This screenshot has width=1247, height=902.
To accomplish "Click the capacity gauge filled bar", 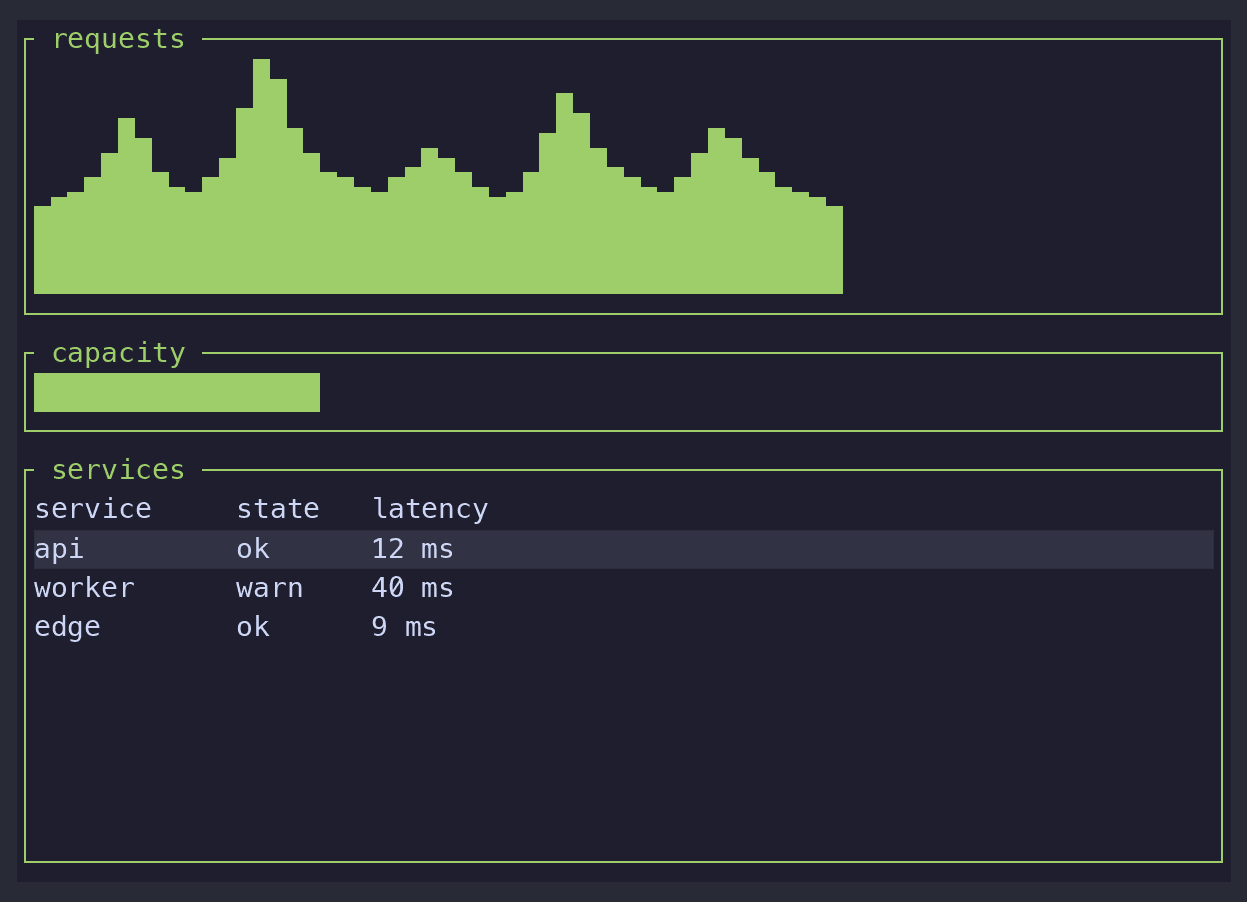I will (177, 392).
